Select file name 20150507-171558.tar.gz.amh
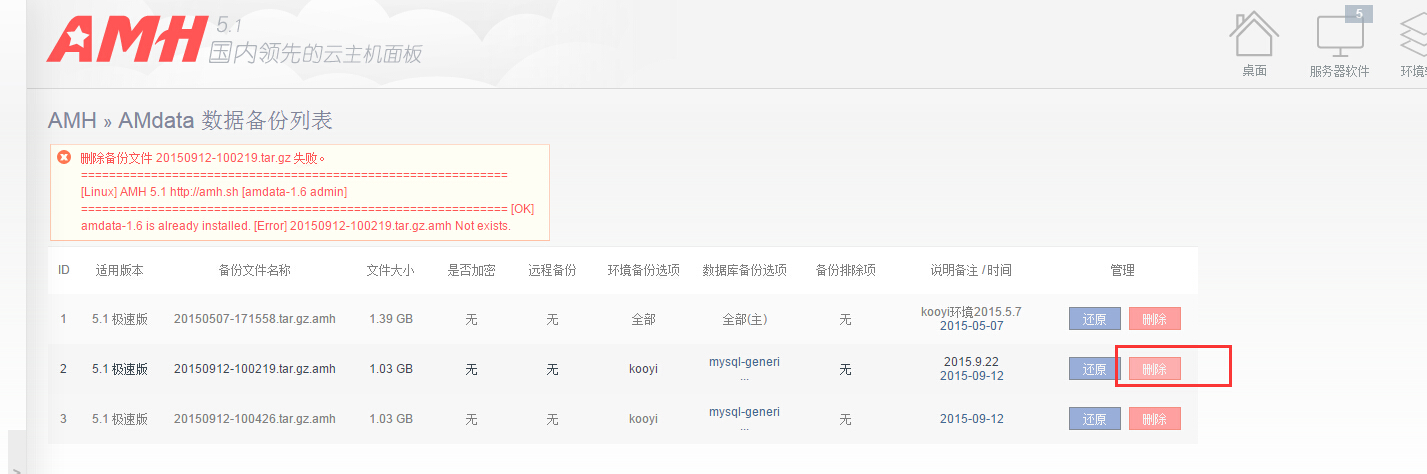 click(254, 319)
